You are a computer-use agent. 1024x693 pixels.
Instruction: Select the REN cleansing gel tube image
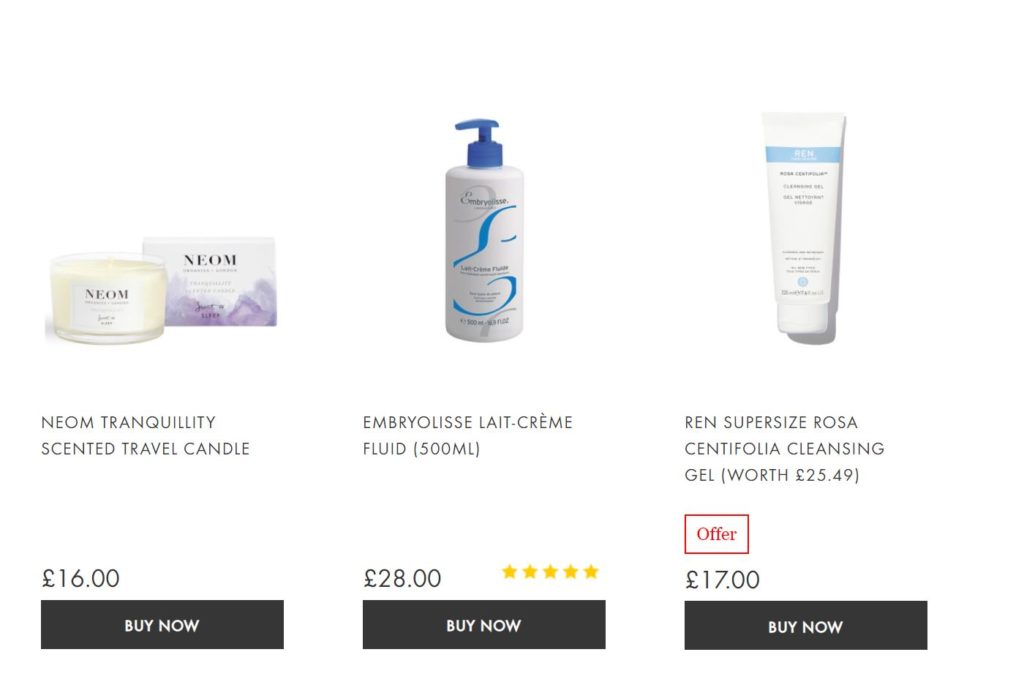805,227
